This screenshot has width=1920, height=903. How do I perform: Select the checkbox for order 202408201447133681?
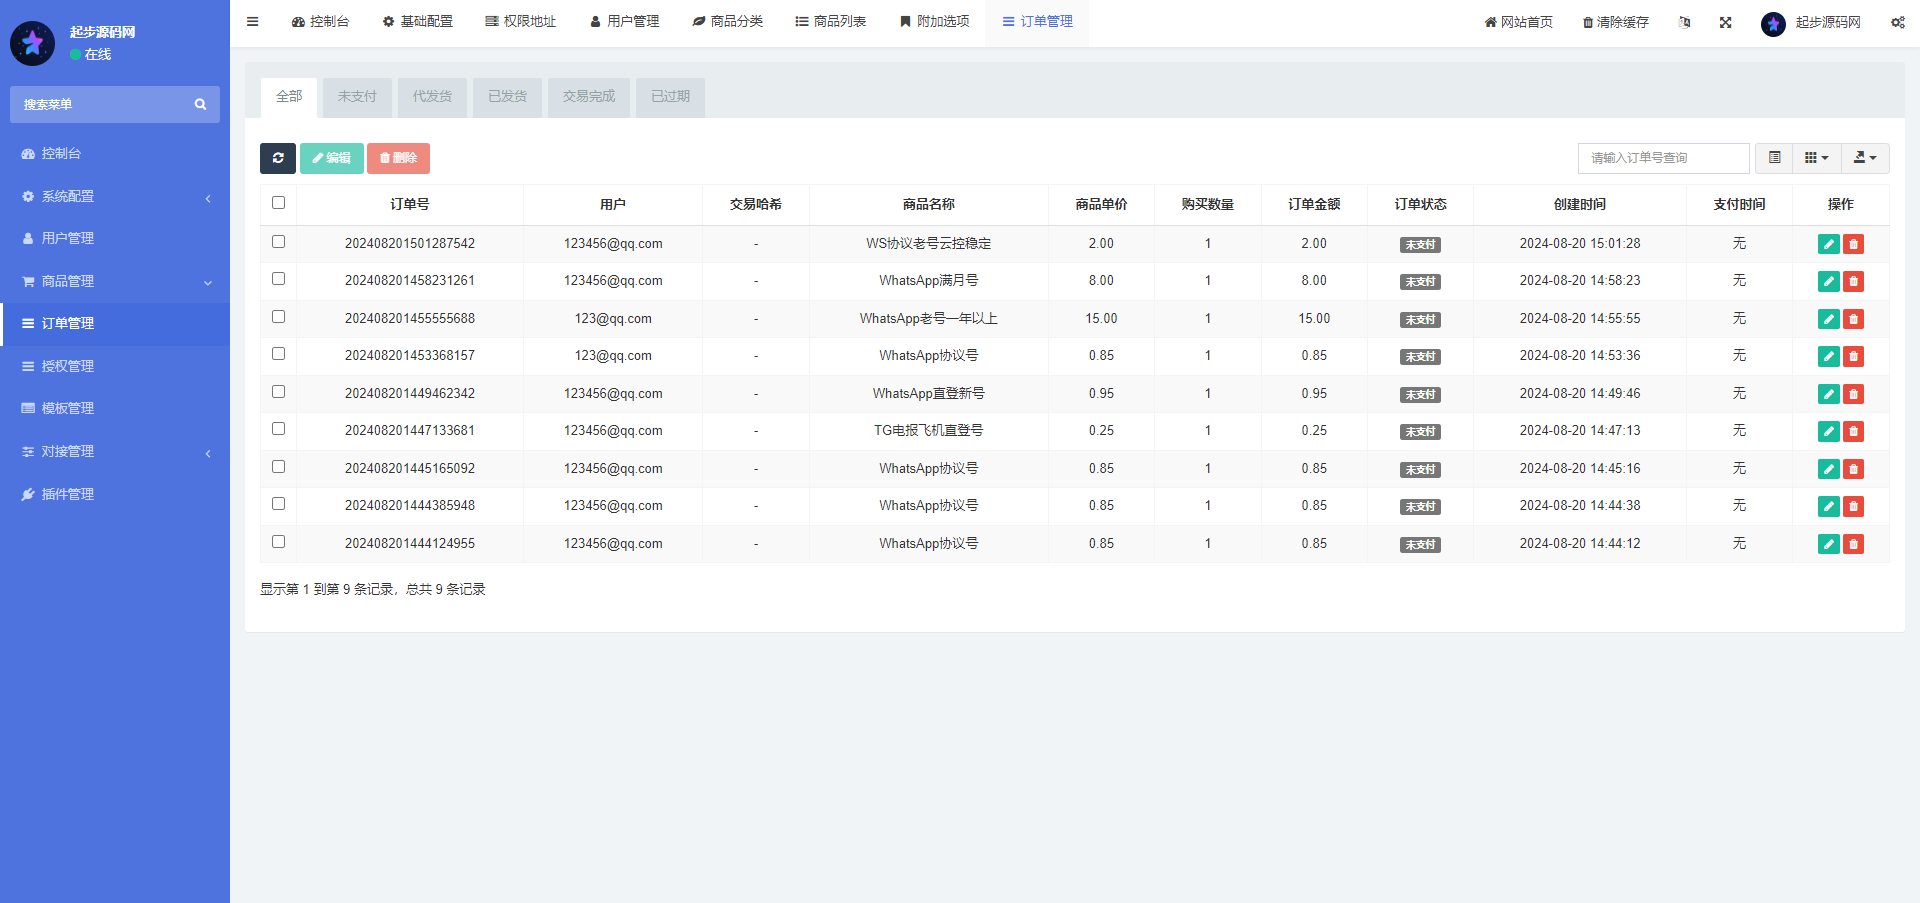[x=278, y=429]
